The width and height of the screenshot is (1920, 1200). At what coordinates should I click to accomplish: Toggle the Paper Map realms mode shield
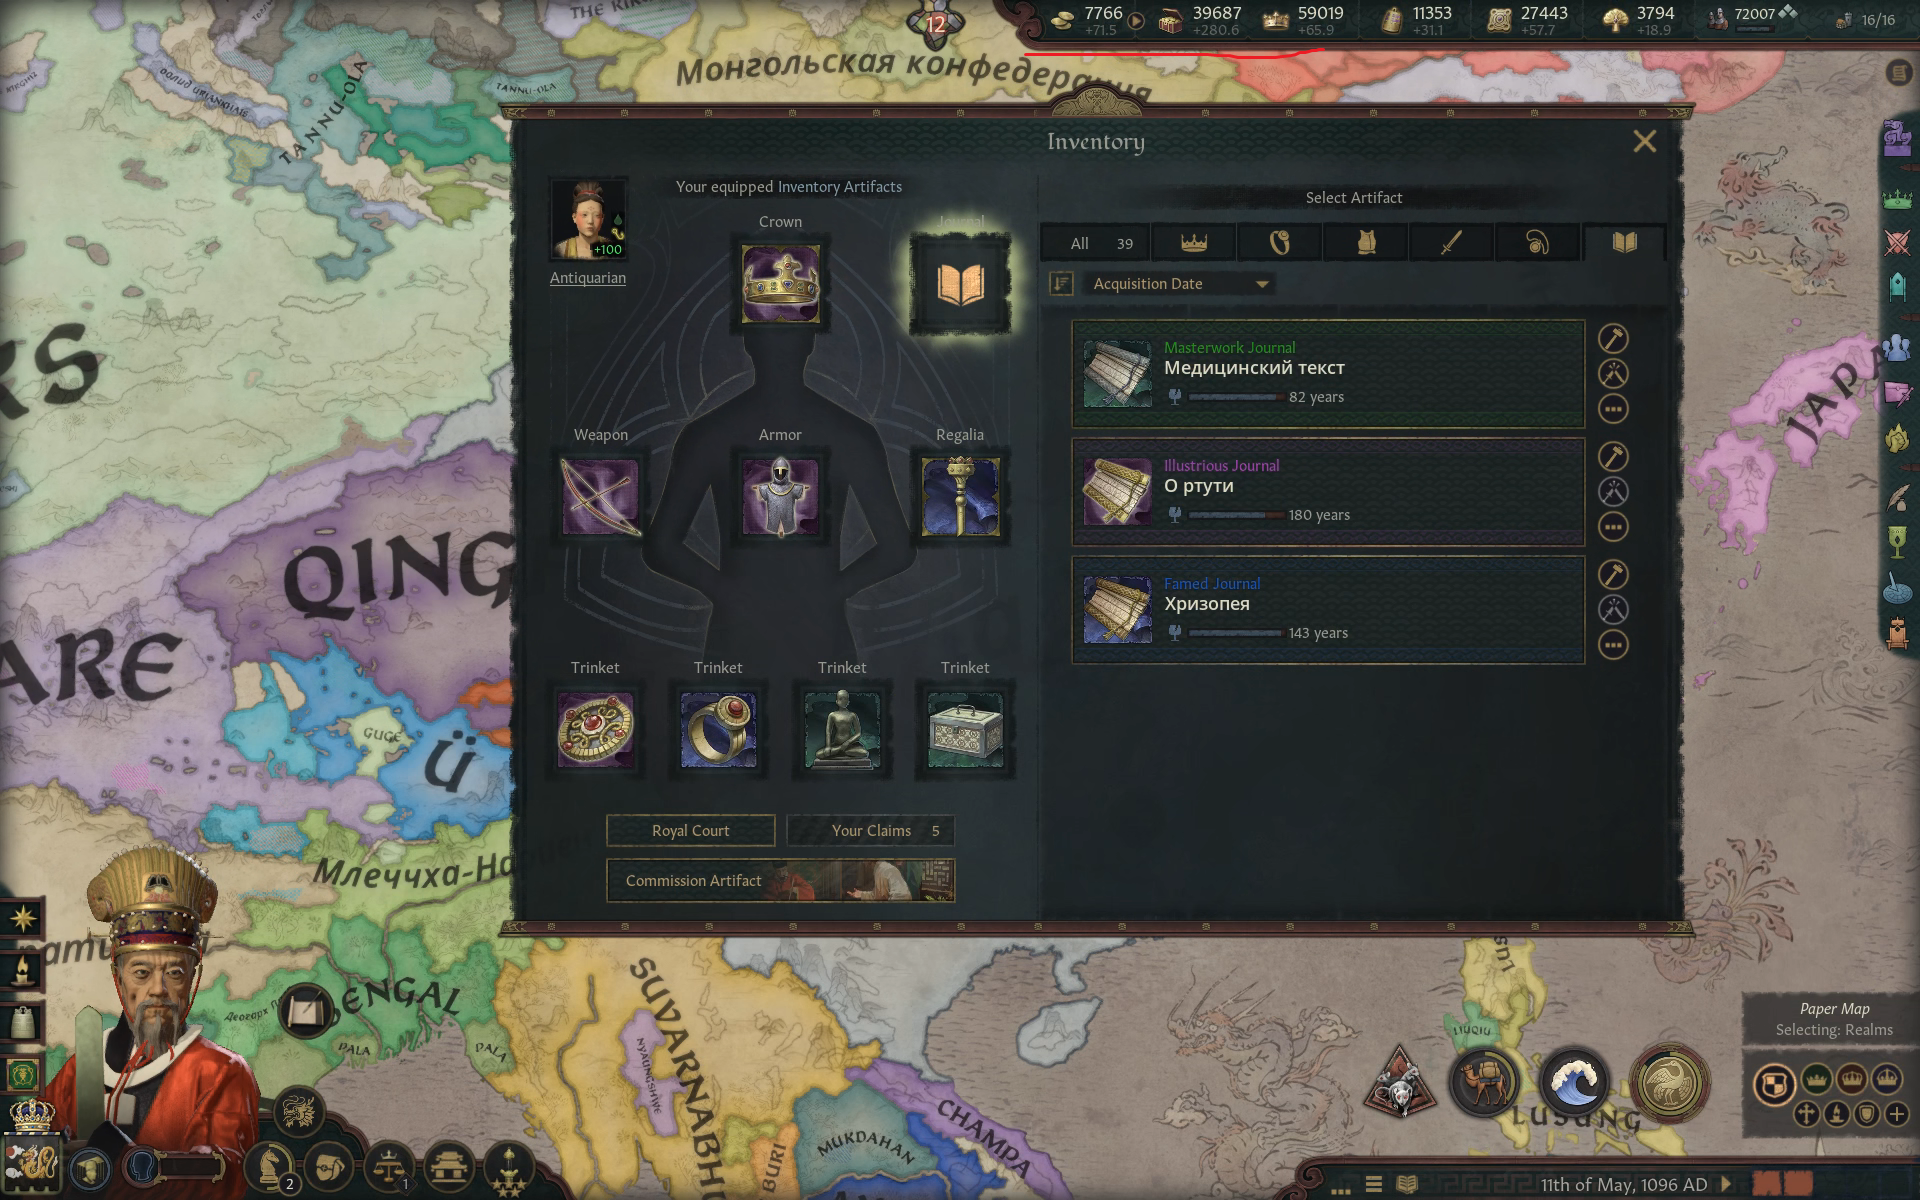[x=1773, y=1084]
